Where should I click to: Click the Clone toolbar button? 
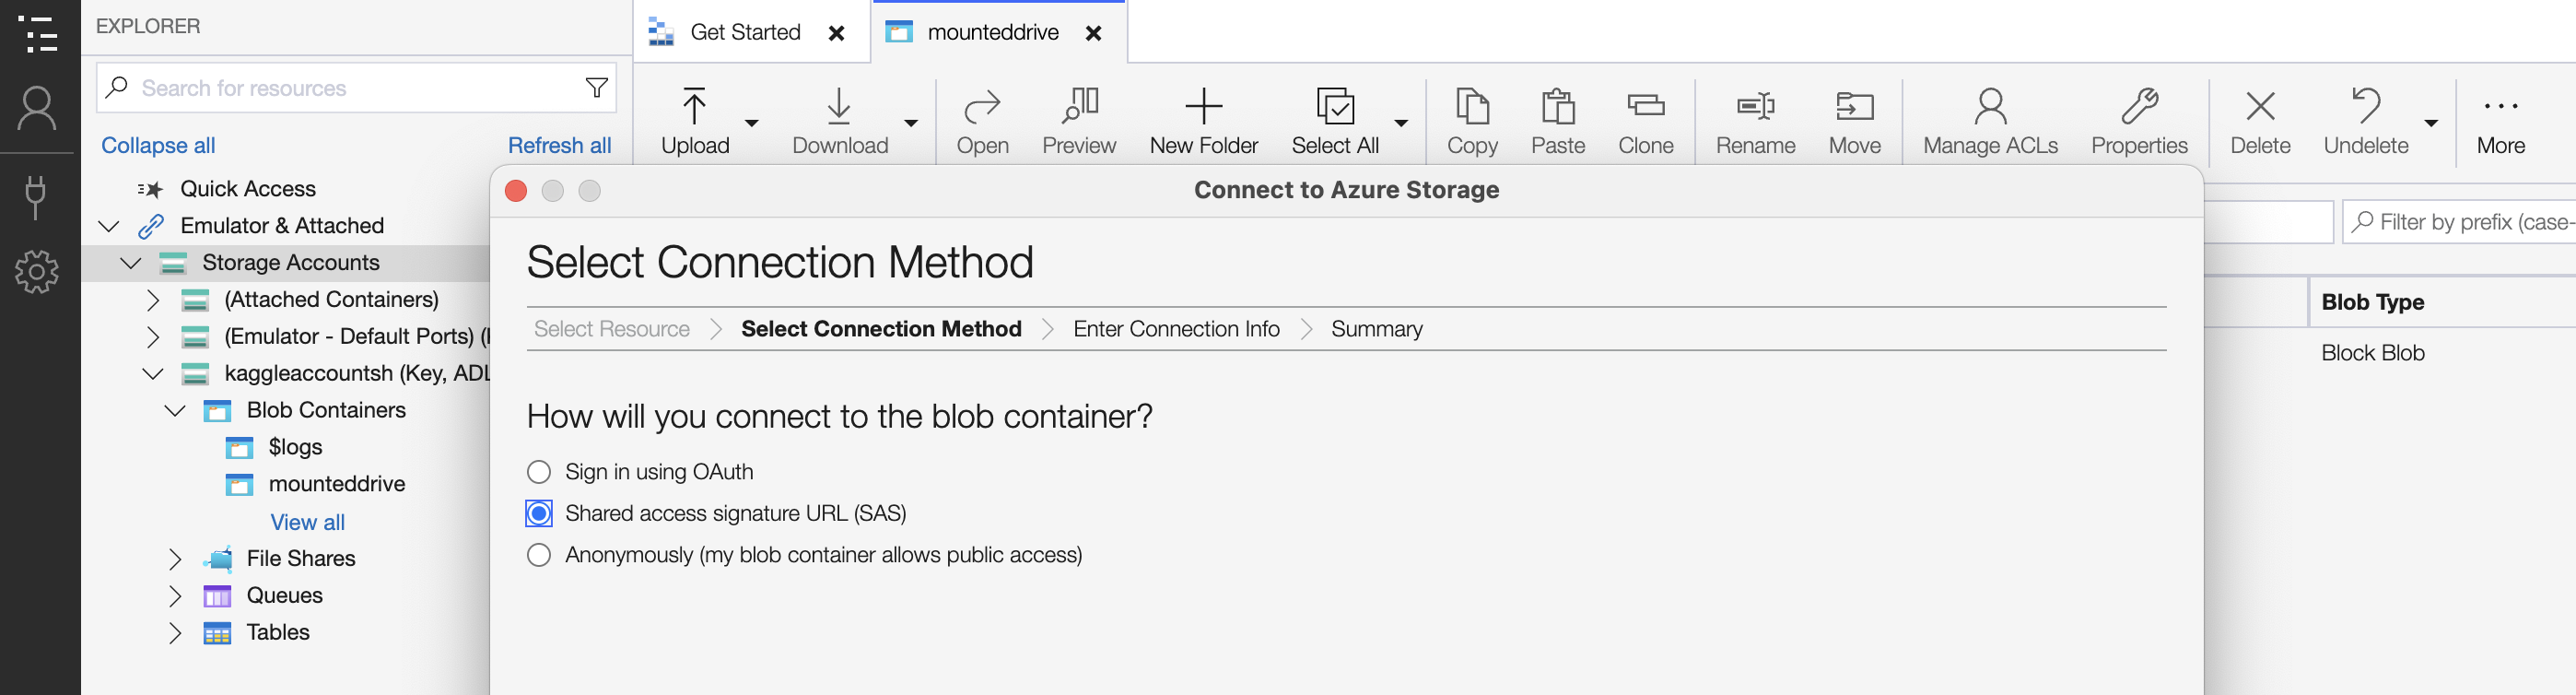(x=1645, y=121)
